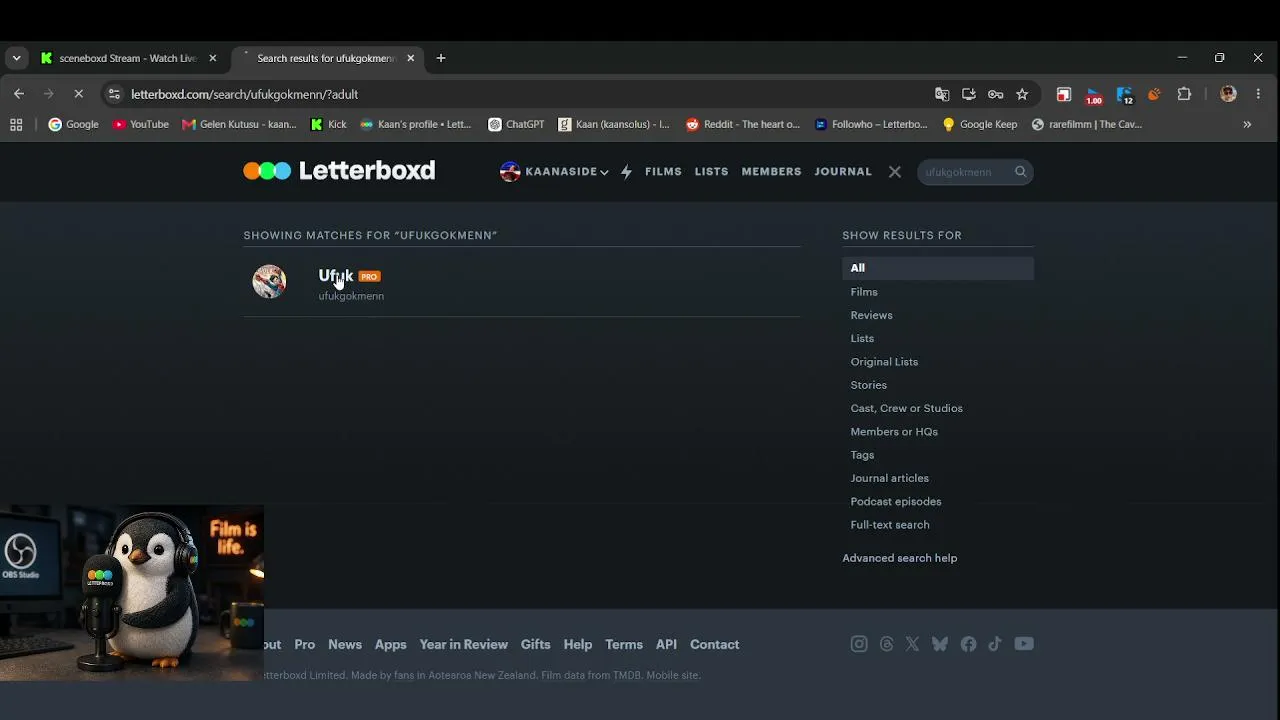Open Ufuk's profile avatar
This screenshot has height=720, width=1280.
pyautogui.click(x=269, y=282)
